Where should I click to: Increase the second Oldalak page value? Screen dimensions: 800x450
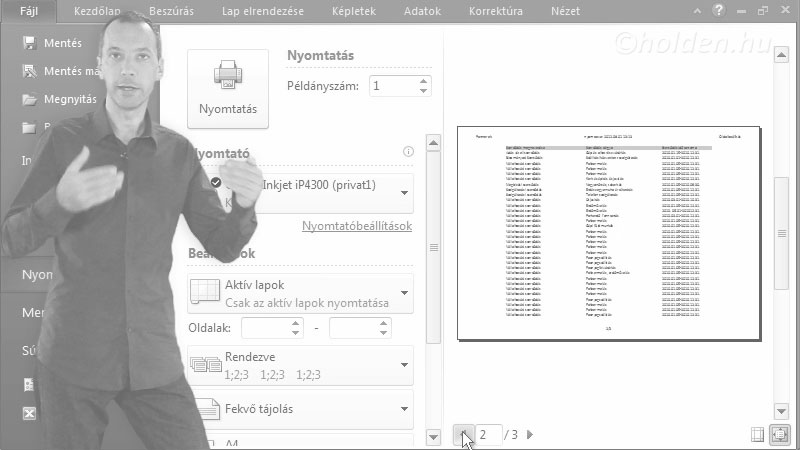(384, 323)
